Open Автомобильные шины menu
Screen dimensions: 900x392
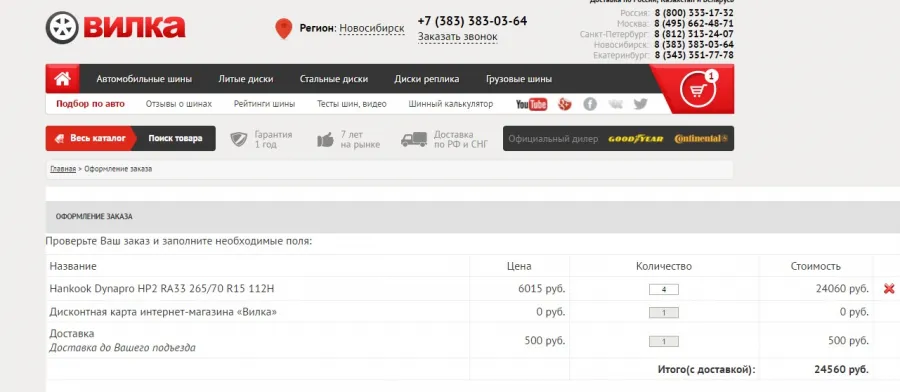pyautogui.click(x=144, y=79)
